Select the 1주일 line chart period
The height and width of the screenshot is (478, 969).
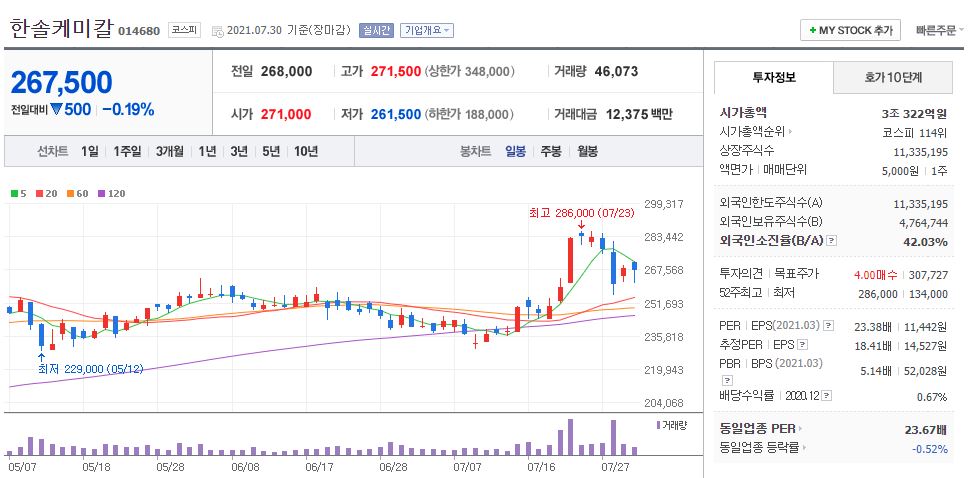click(127, 152)
